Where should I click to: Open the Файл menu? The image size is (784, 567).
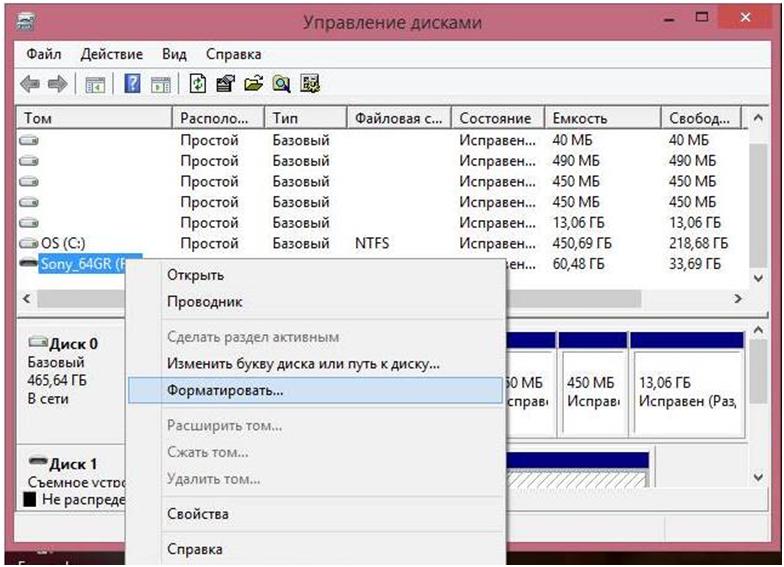tap(44, 54)
